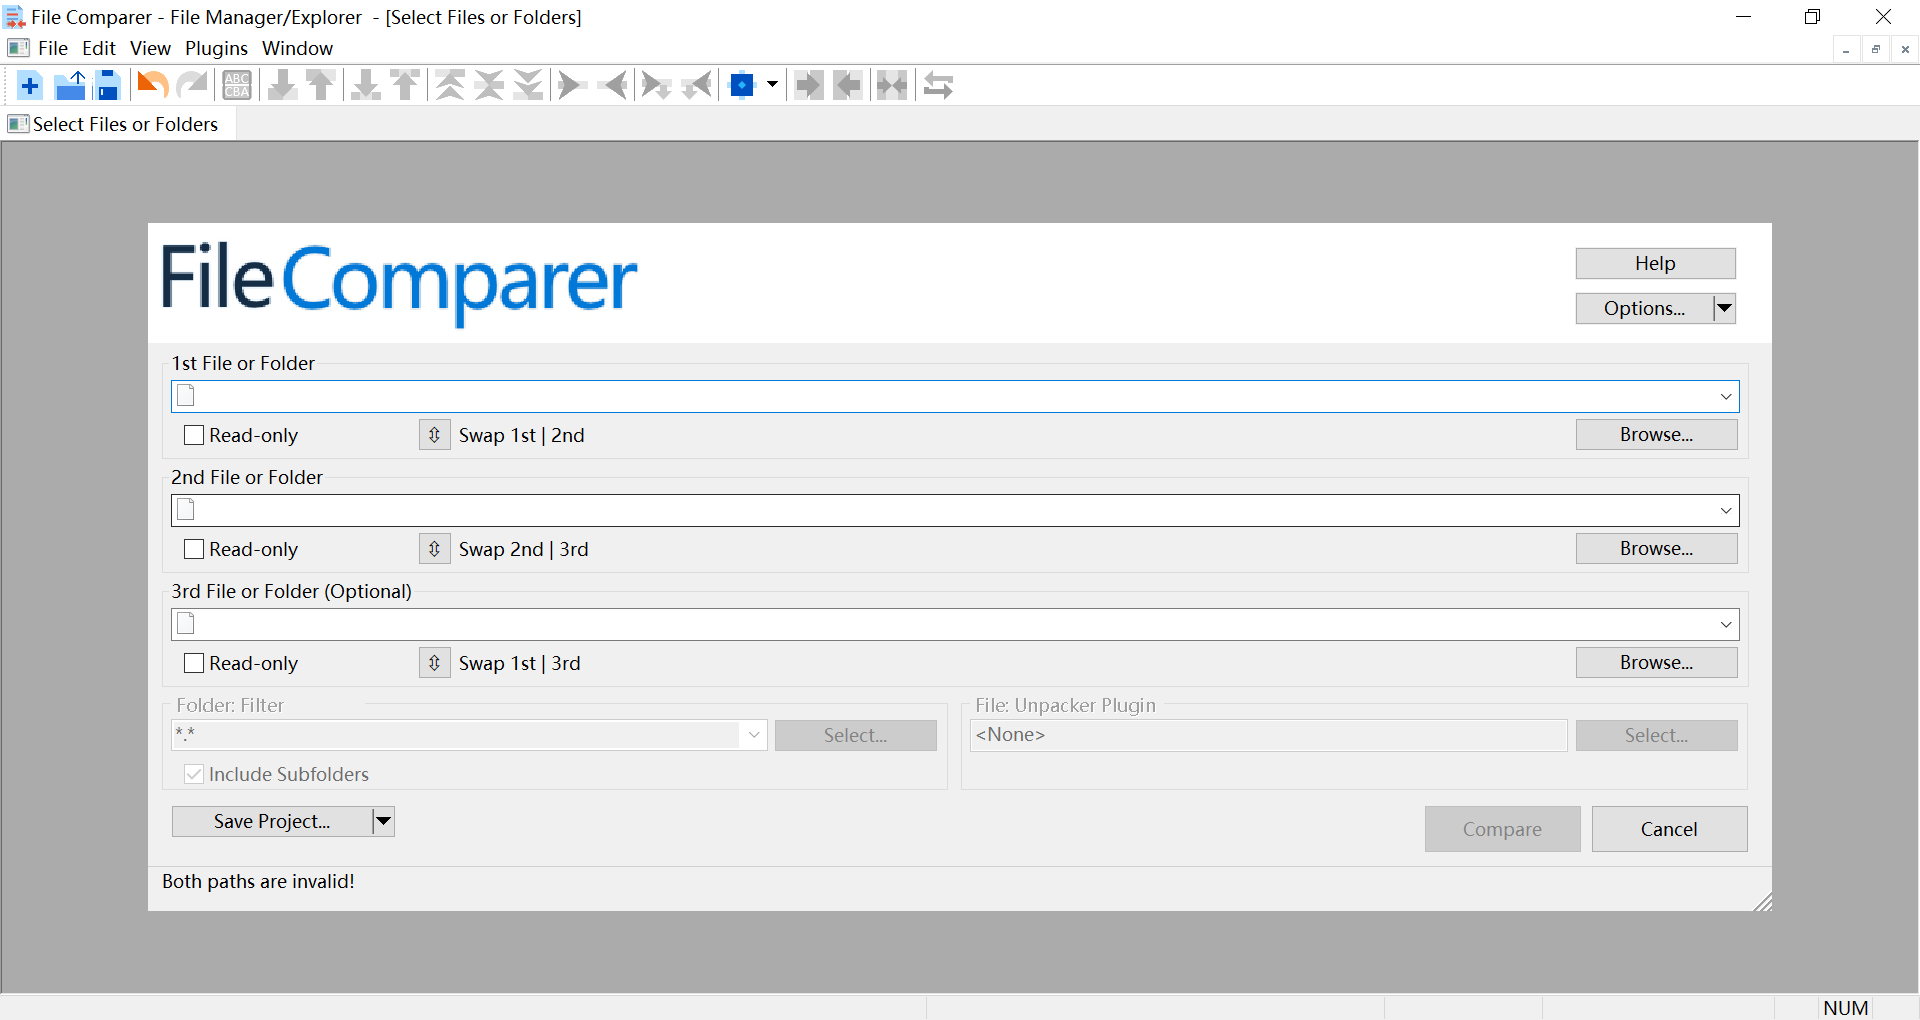The image size is (1920, 1020).
Task: Click the Auto Merge converging-arrows icon
Action: coord(892,86)
